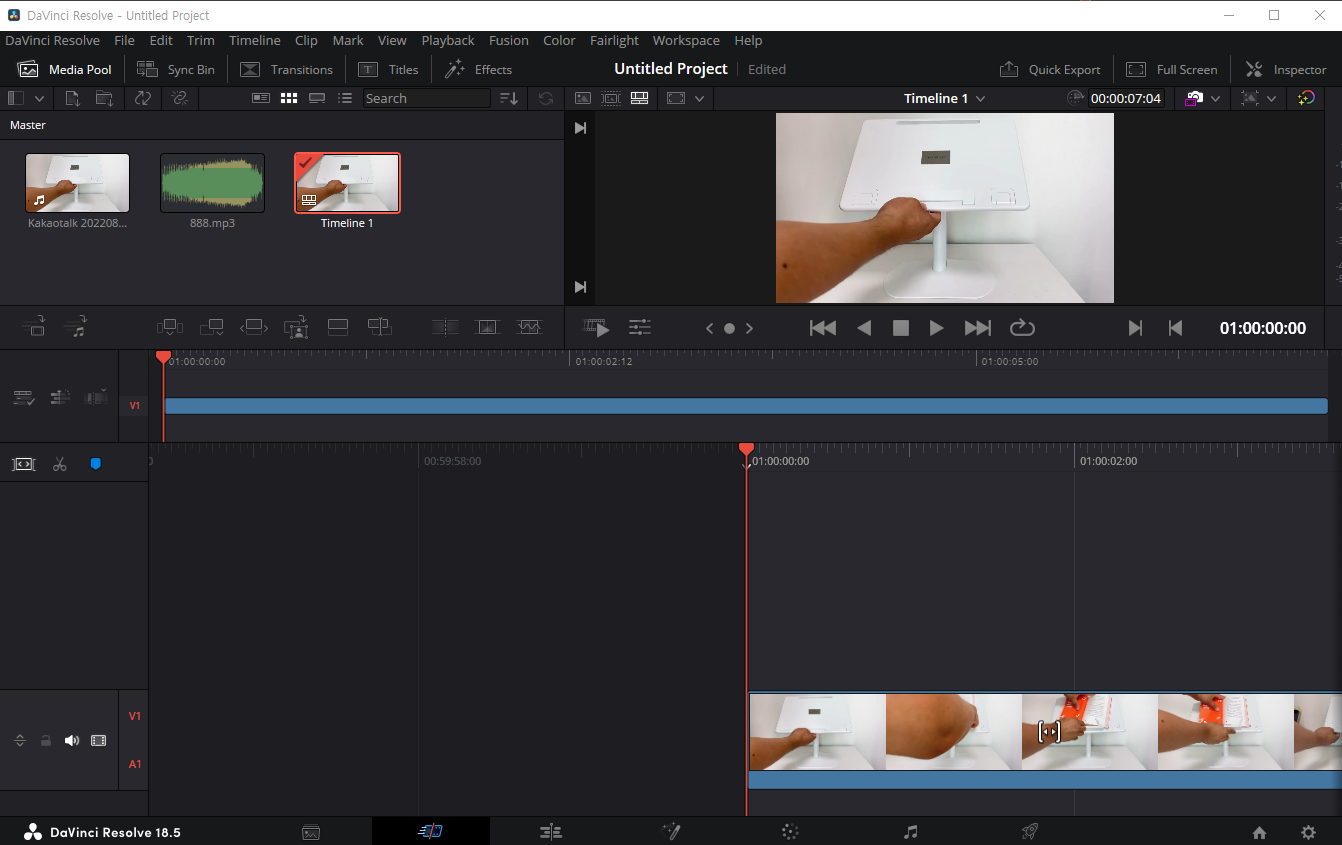Click the Close Up edit icon
The image size is (1342, 845).
[x=296, y=327]
